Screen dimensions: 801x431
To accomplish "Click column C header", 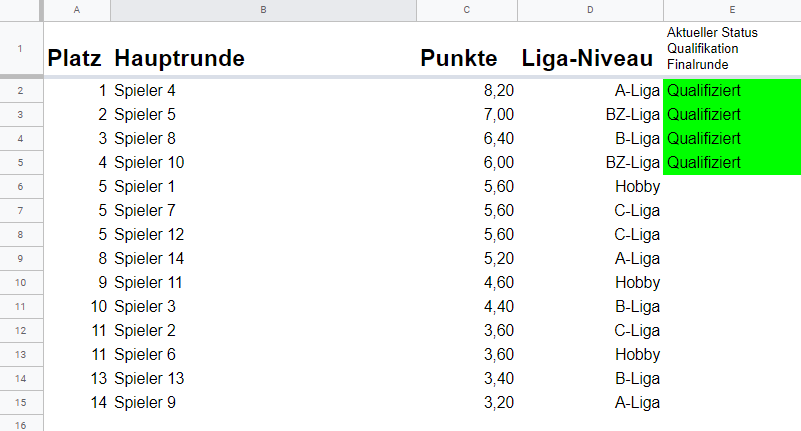I will [466, 10].
